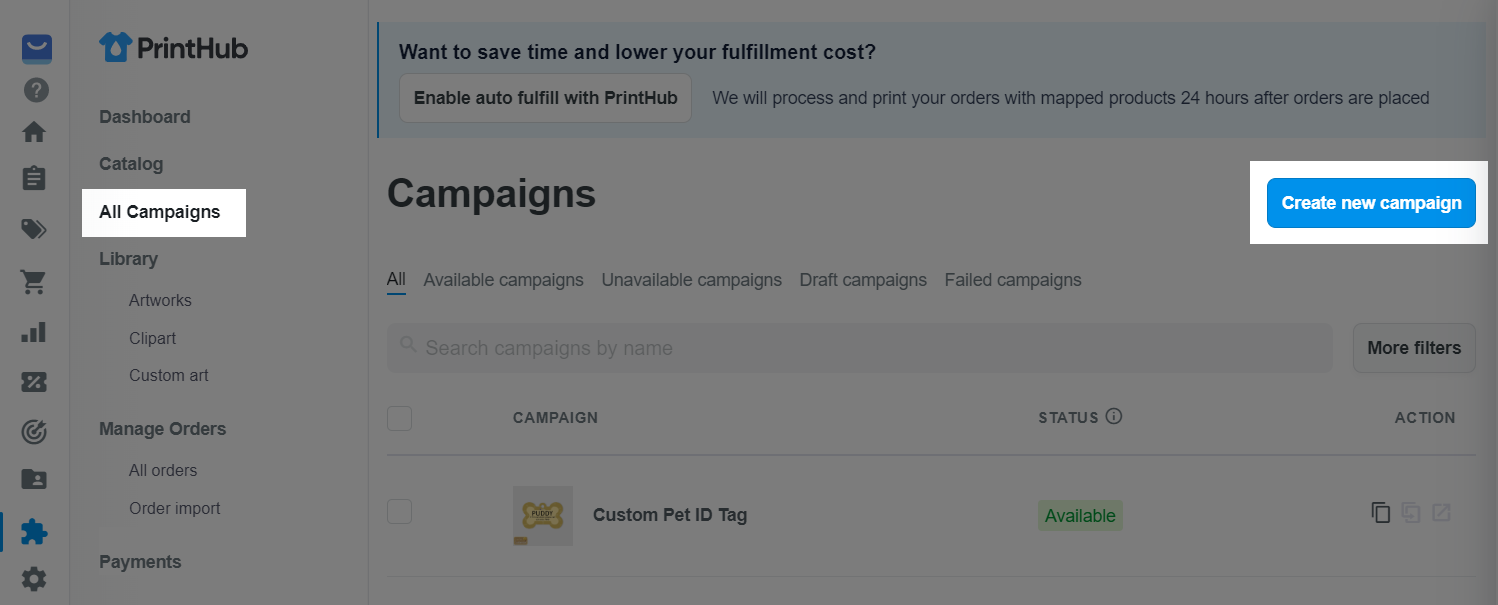Viewport: 1498px width, 605px height.
Task: Select Catalog in the PrintHub menu
Action: (131, 164)
